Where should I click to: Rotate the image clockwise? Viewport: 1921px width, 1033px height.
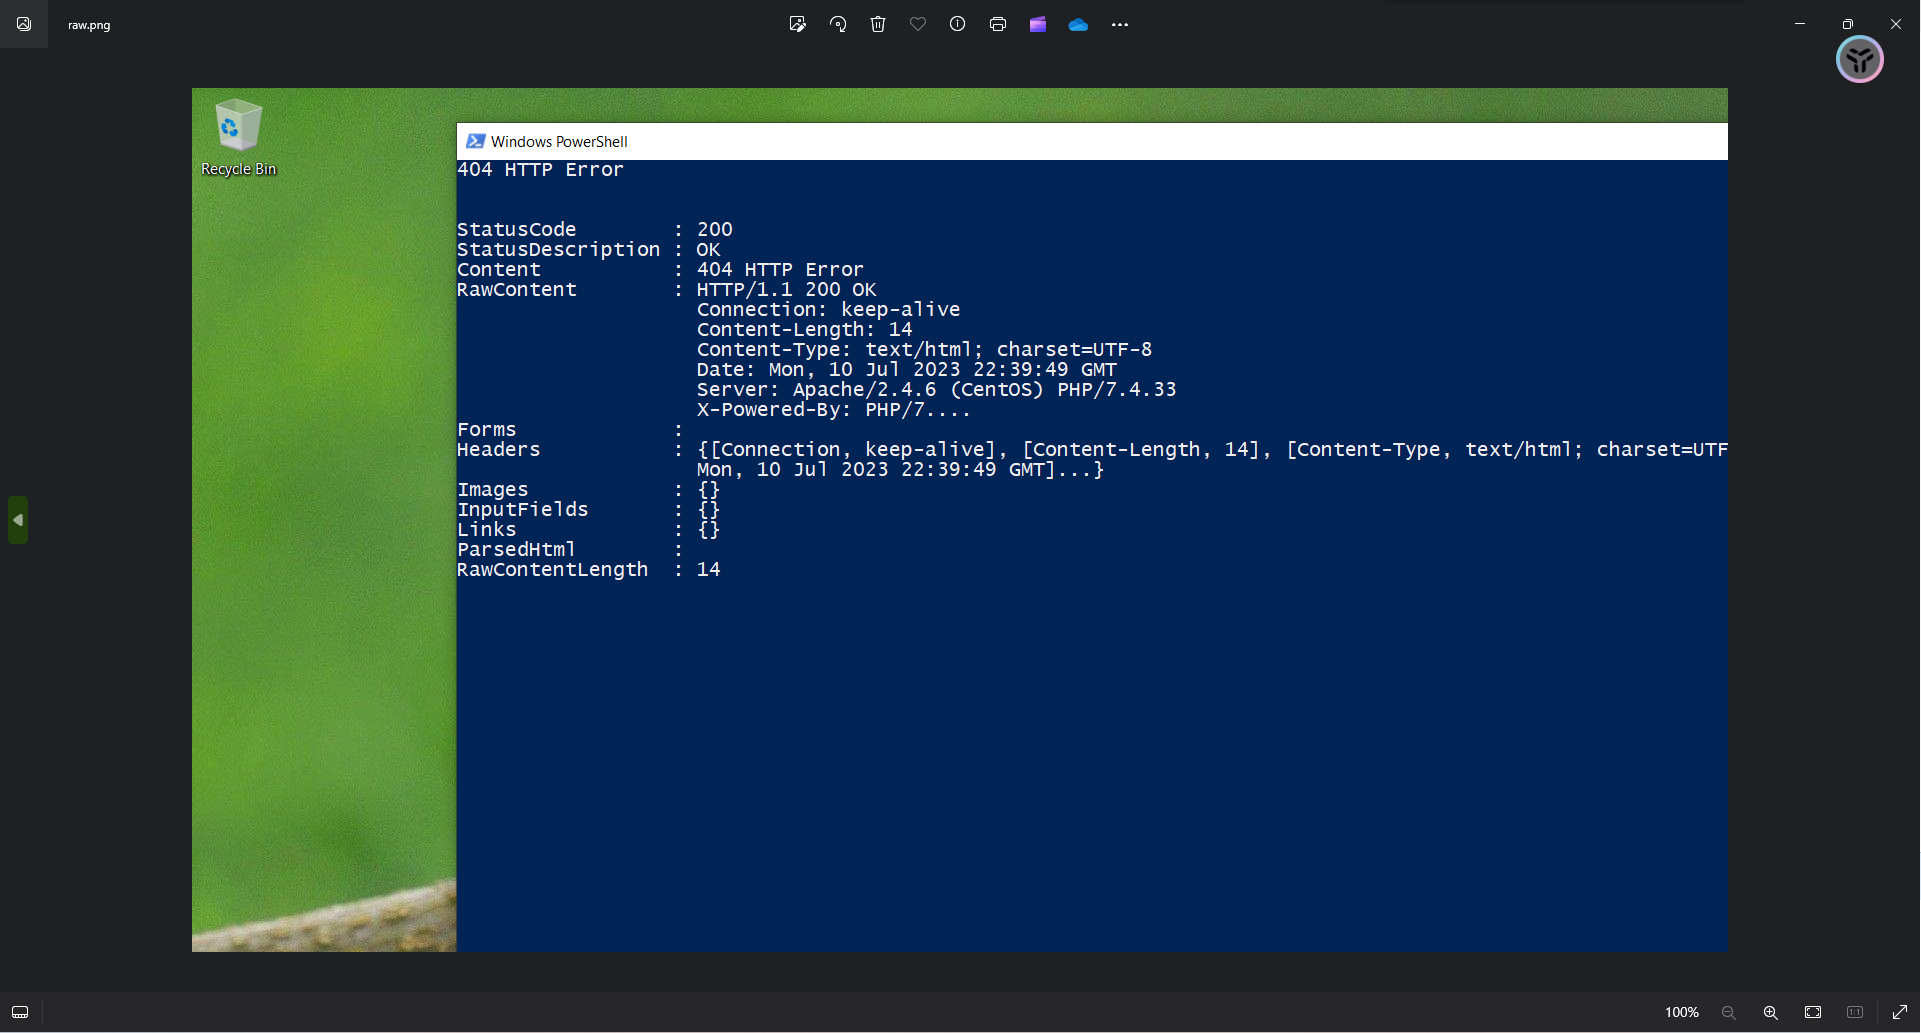[x=838, y=24]
